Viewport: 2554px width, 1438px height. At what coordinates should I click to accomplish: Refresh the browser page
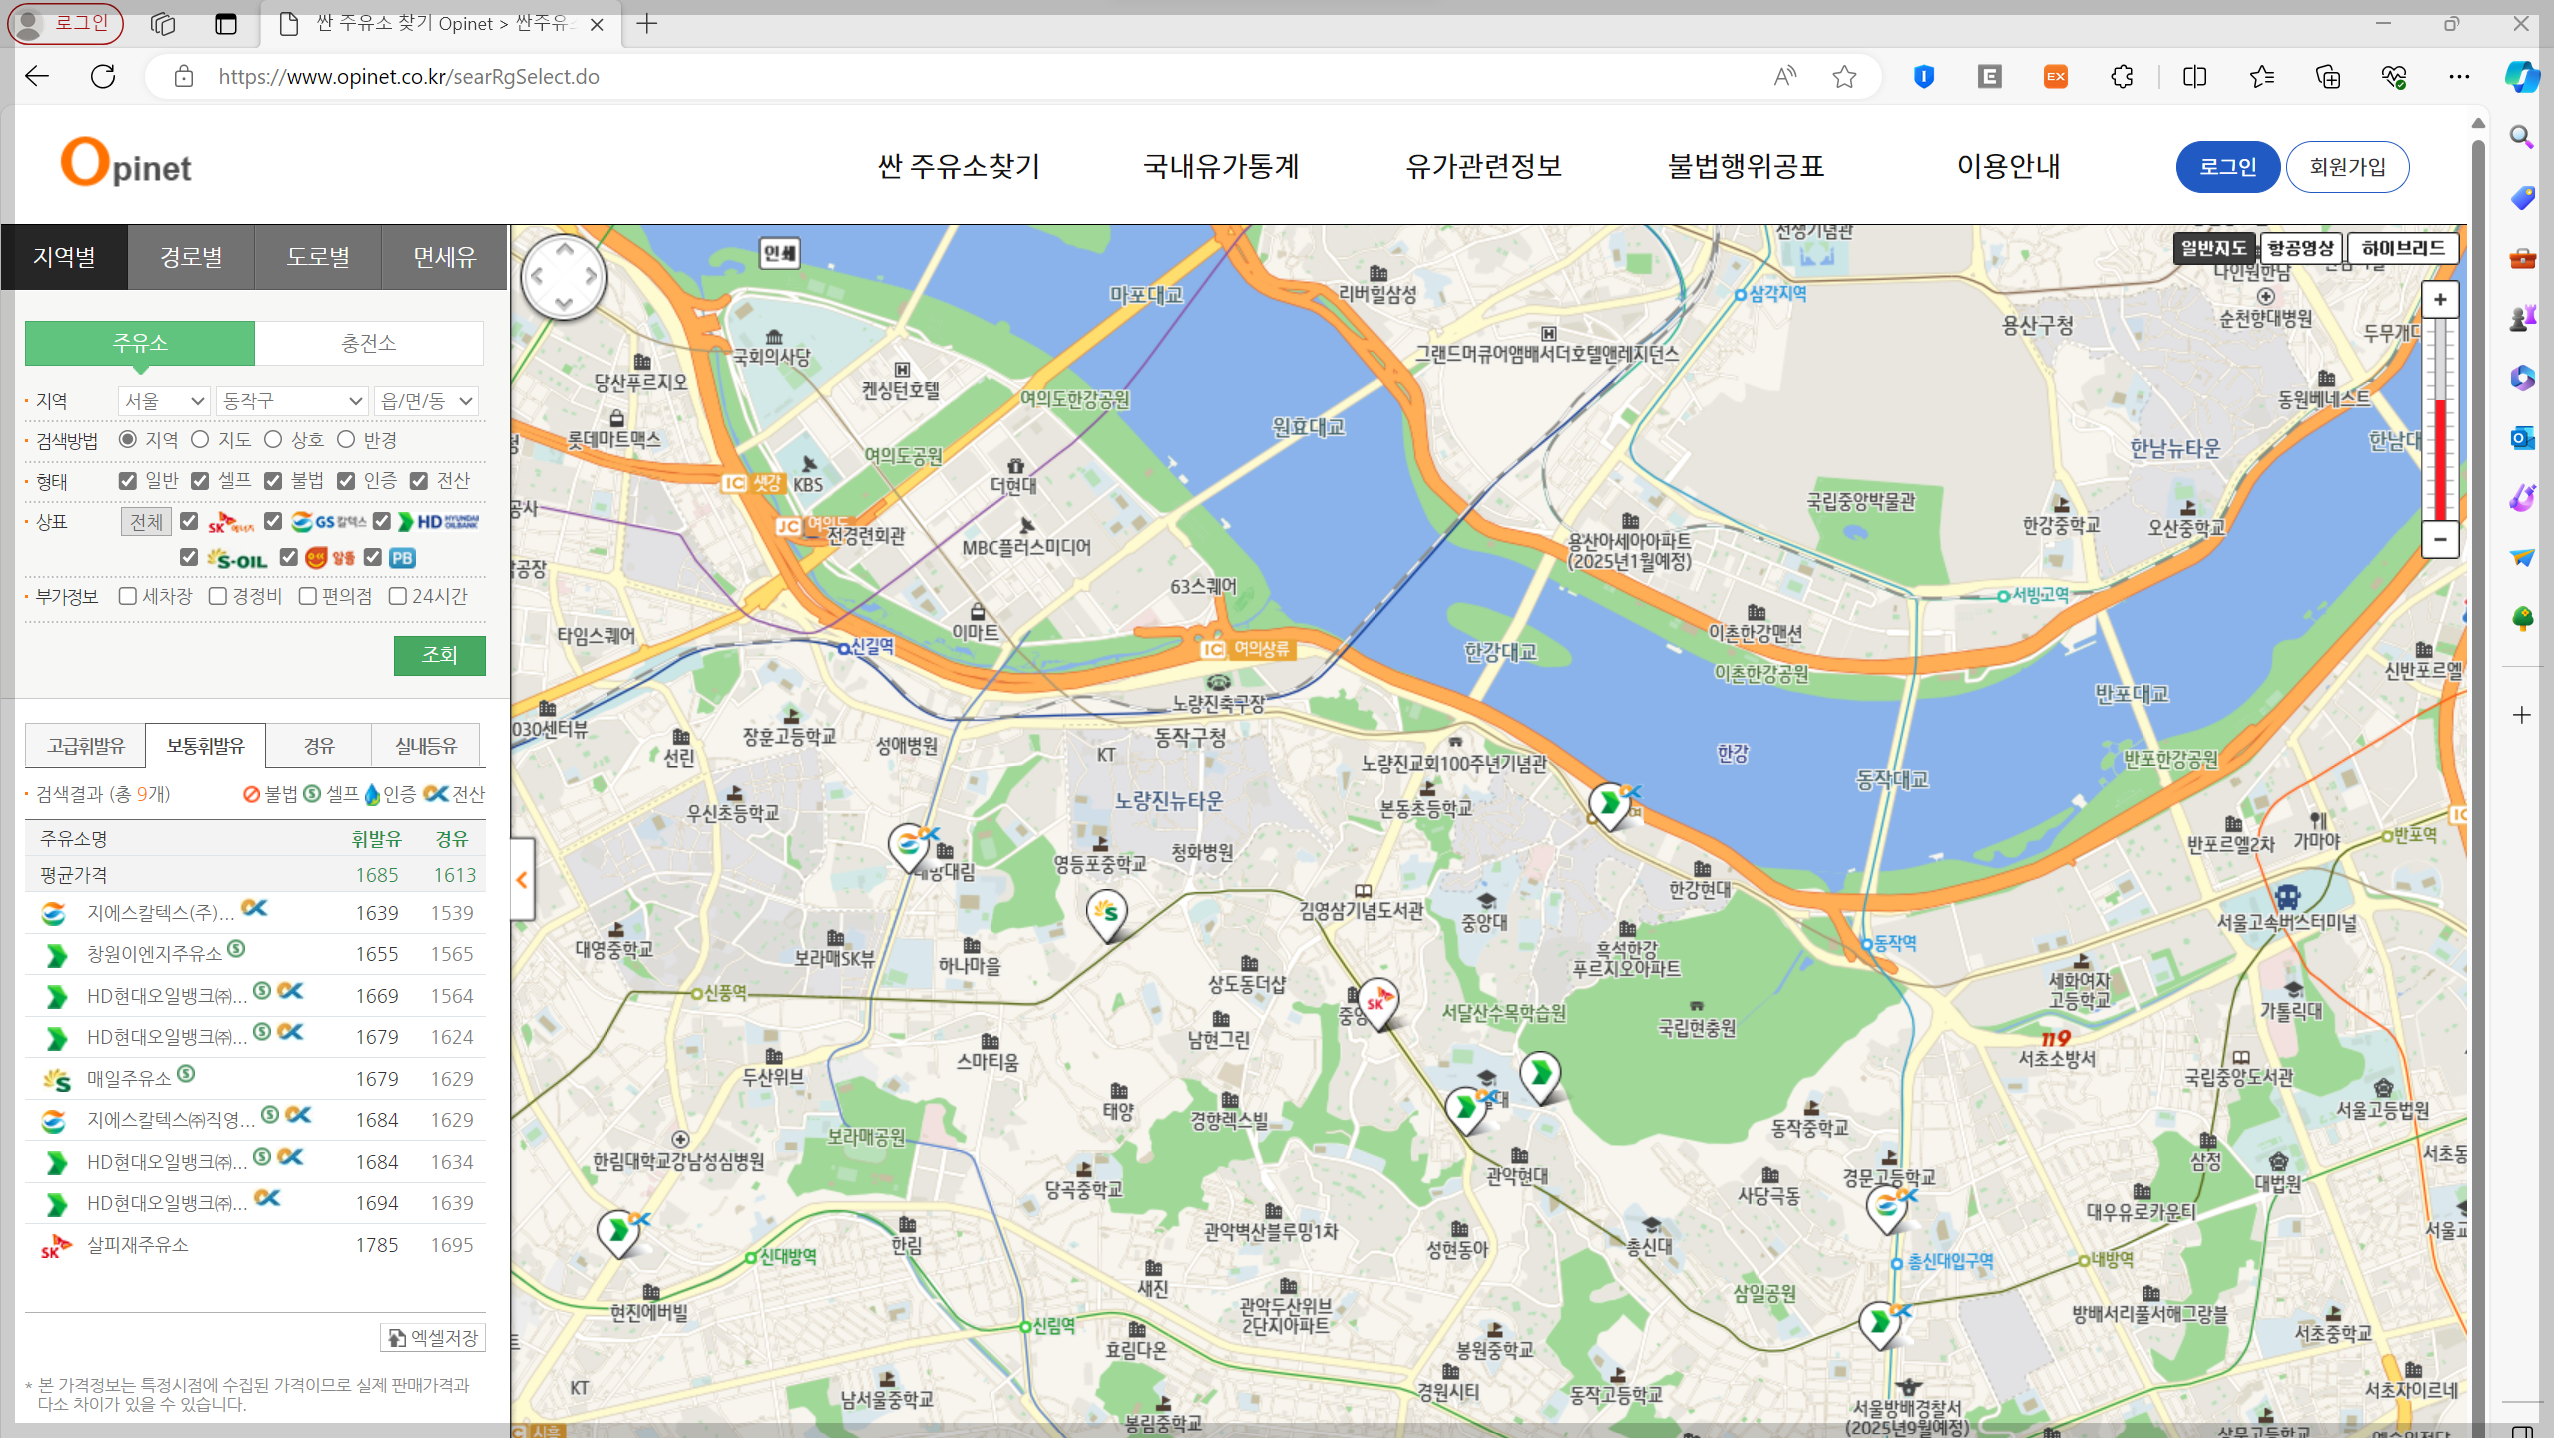[103, 76]
